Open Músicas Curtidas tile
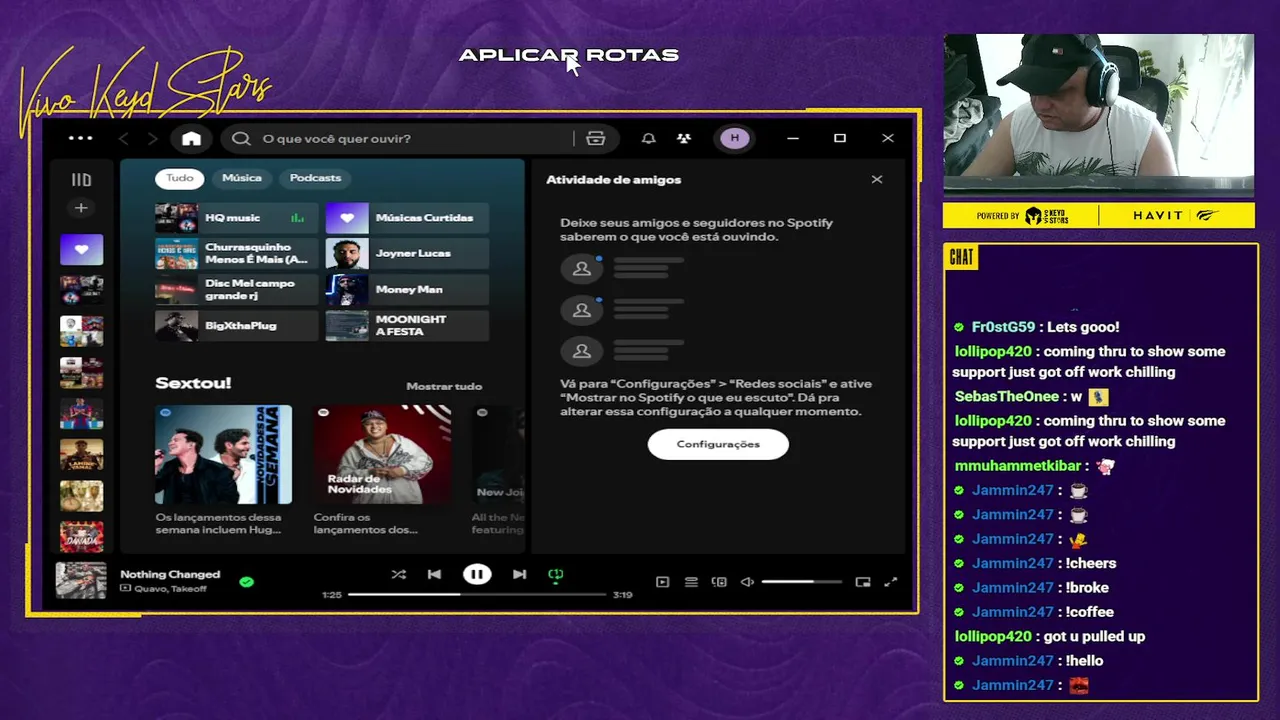This screenshot has height=720, width=1280. [407, 218]
